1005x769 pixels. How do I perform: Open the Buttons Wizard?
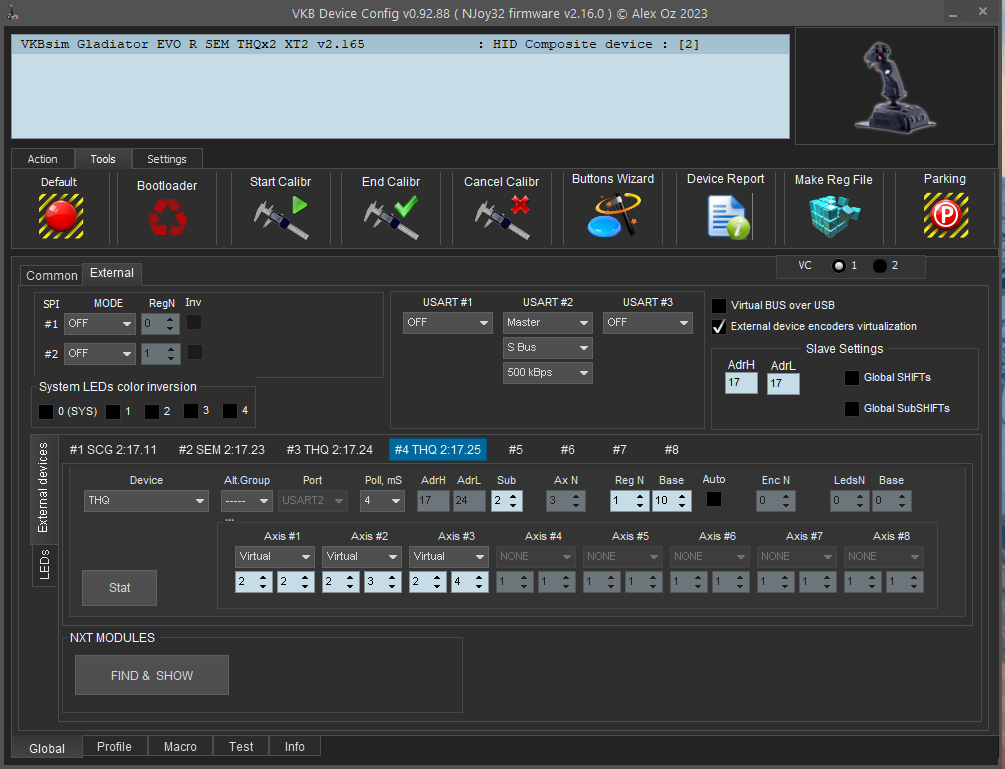point(612,215)
